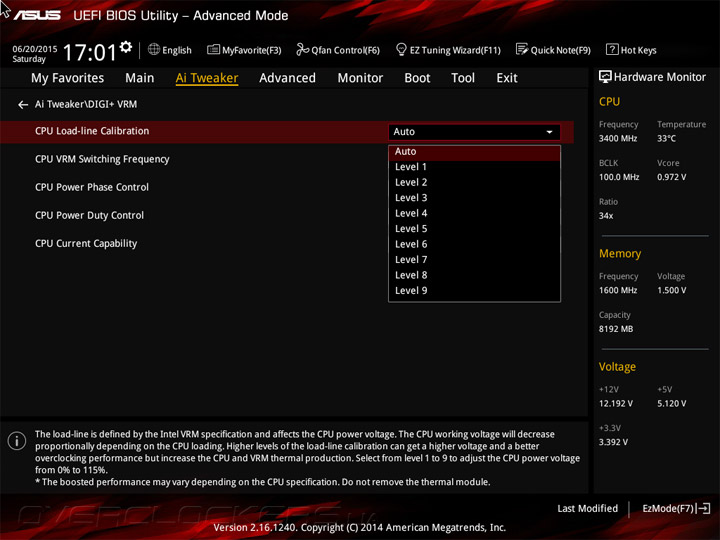Switch to the Boot tab
The height and width of the screenshot is (540, 720).
point(417,78)
